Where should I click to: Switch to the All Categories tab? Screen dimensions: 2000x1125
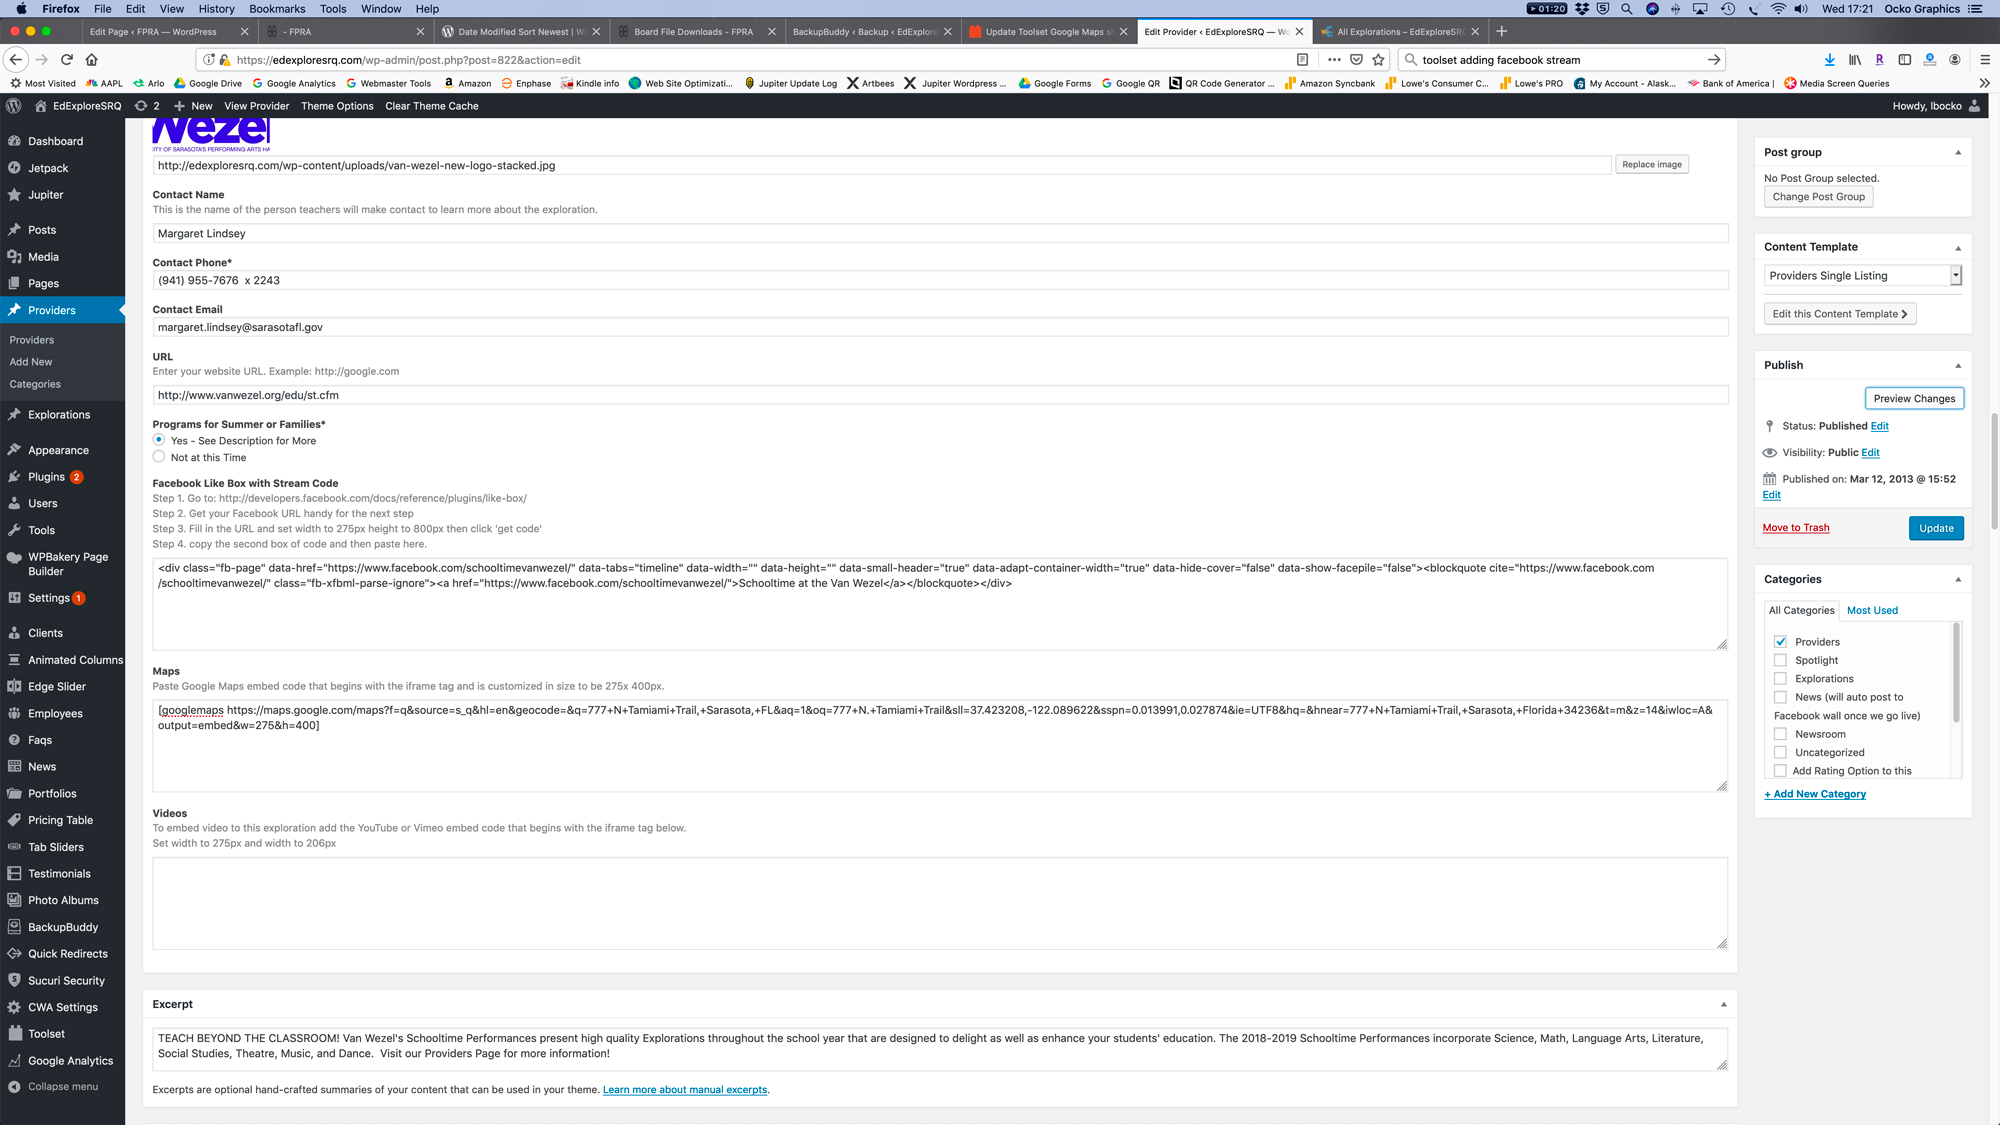(x=1801, y=611)
